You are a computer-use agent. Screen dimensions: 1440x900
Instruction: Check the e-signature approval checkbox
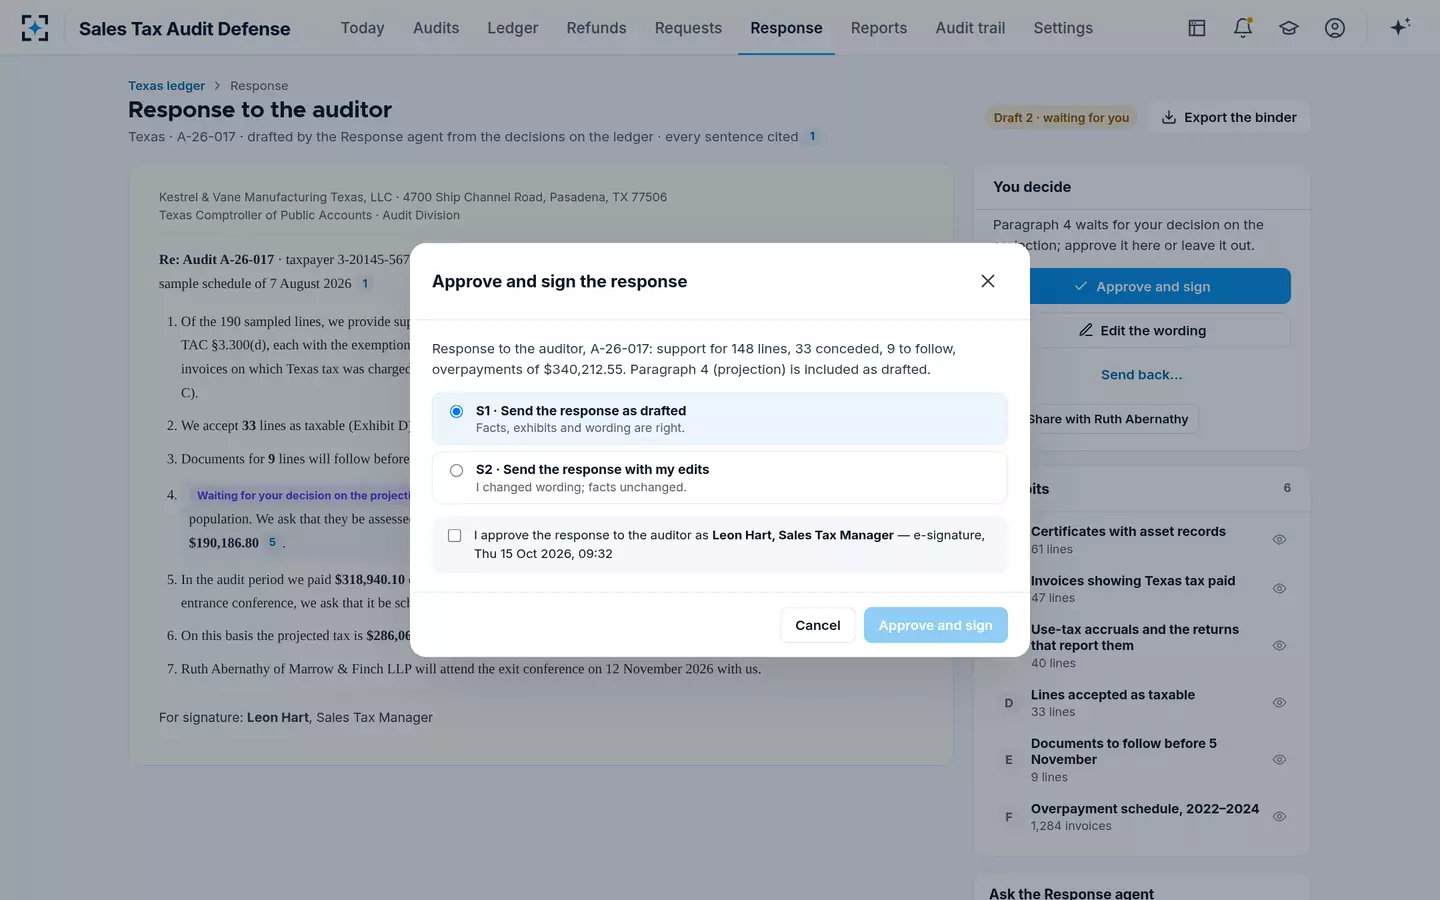[x=455, y=536]
